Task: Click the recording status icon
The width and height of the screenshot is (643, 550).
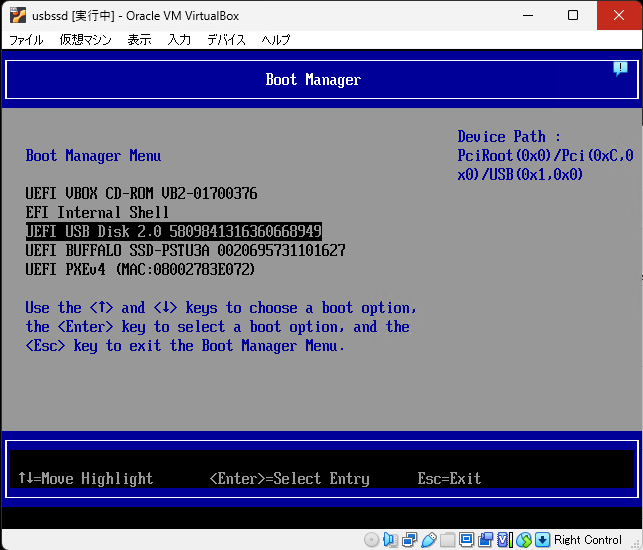Action: (486, 540)
